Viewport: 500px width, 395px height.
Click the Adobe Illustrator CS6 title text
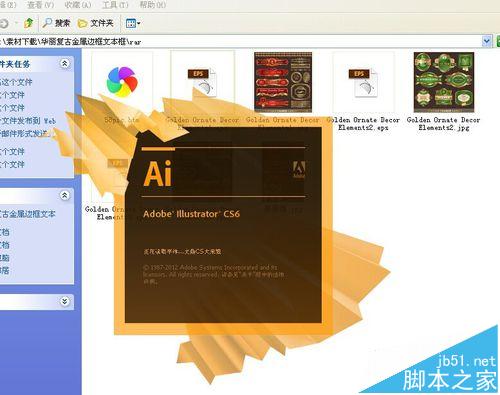[x=191, y=214]
